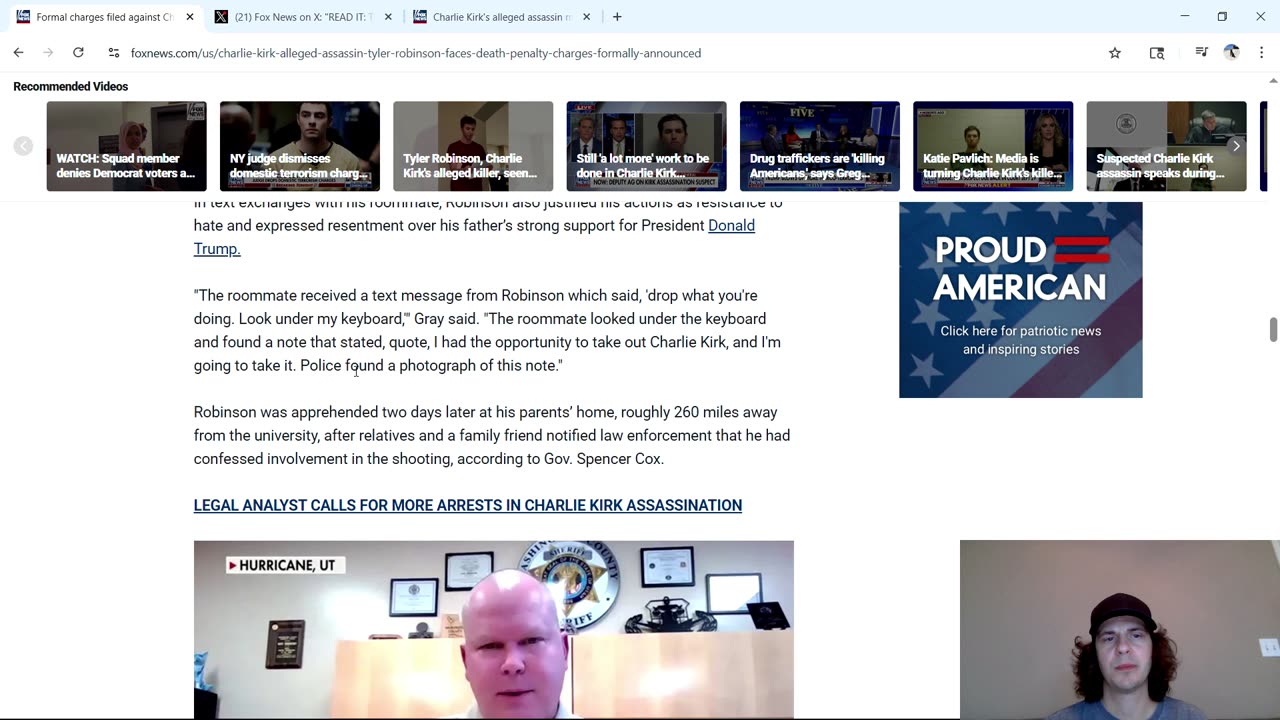The image size is (1280, 720).
Task: Open a new browser tab
Action: [x=617, y=17]
